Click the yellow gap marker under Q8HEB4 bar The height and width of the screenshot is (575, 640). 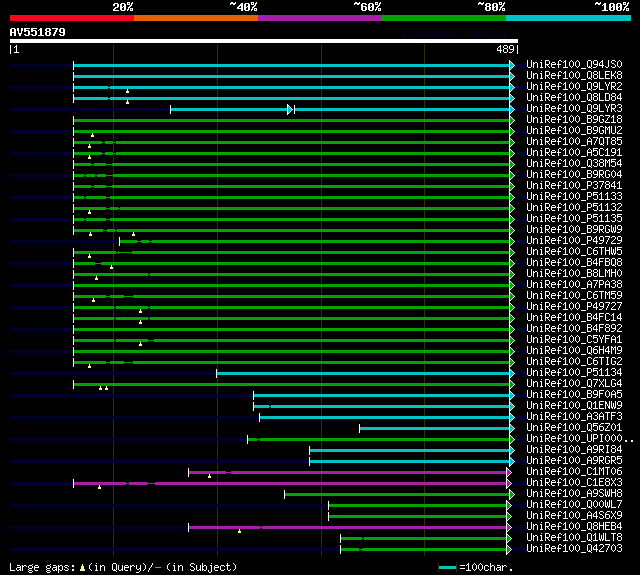(239, 531)
